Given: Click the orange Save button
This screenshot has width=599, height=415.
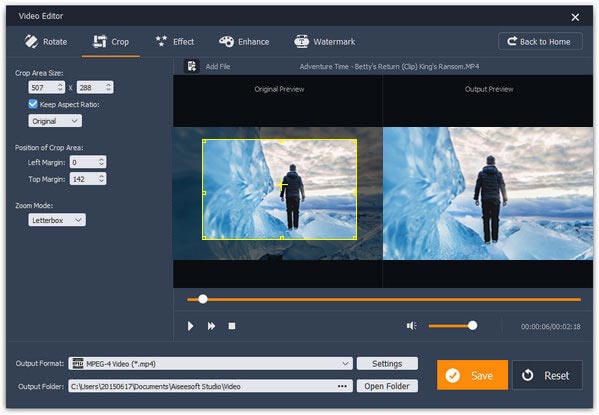Looking at the screenshot, I should coord(472,375).
